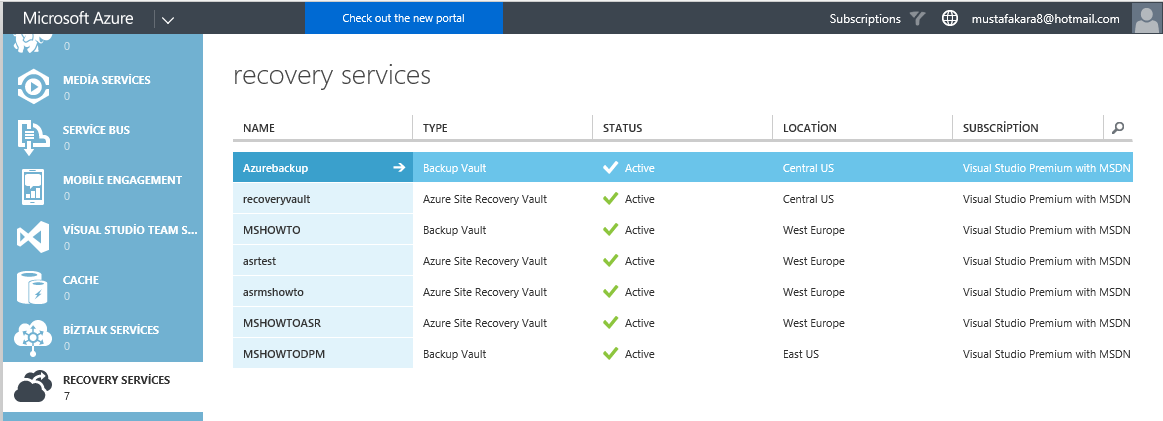Select the CACHE menu label
The image size is (1163, 421).
click(x=81, y=280)
